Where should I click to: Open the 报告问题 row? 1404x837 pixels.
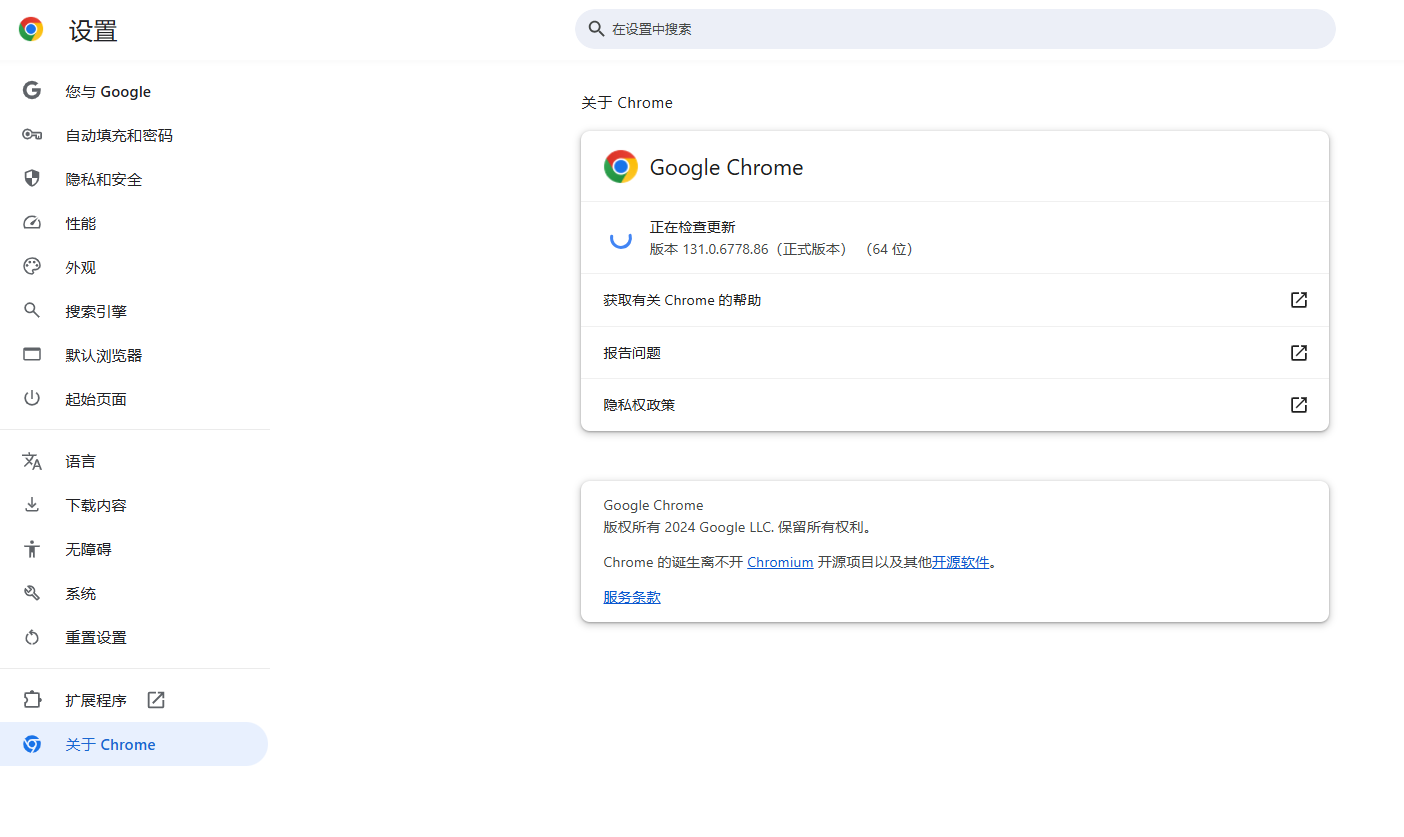(955, 353)
